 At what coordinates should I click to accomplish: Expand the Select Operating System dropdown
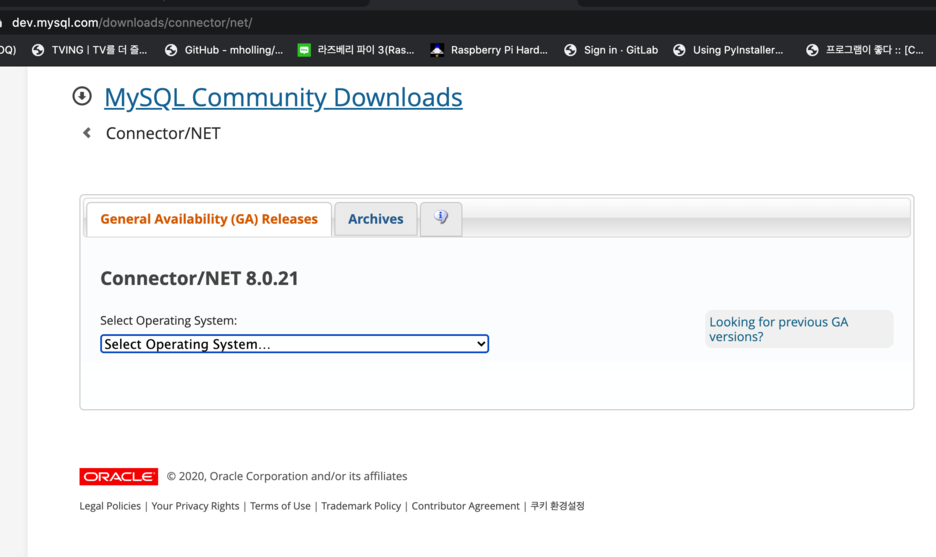294,344
